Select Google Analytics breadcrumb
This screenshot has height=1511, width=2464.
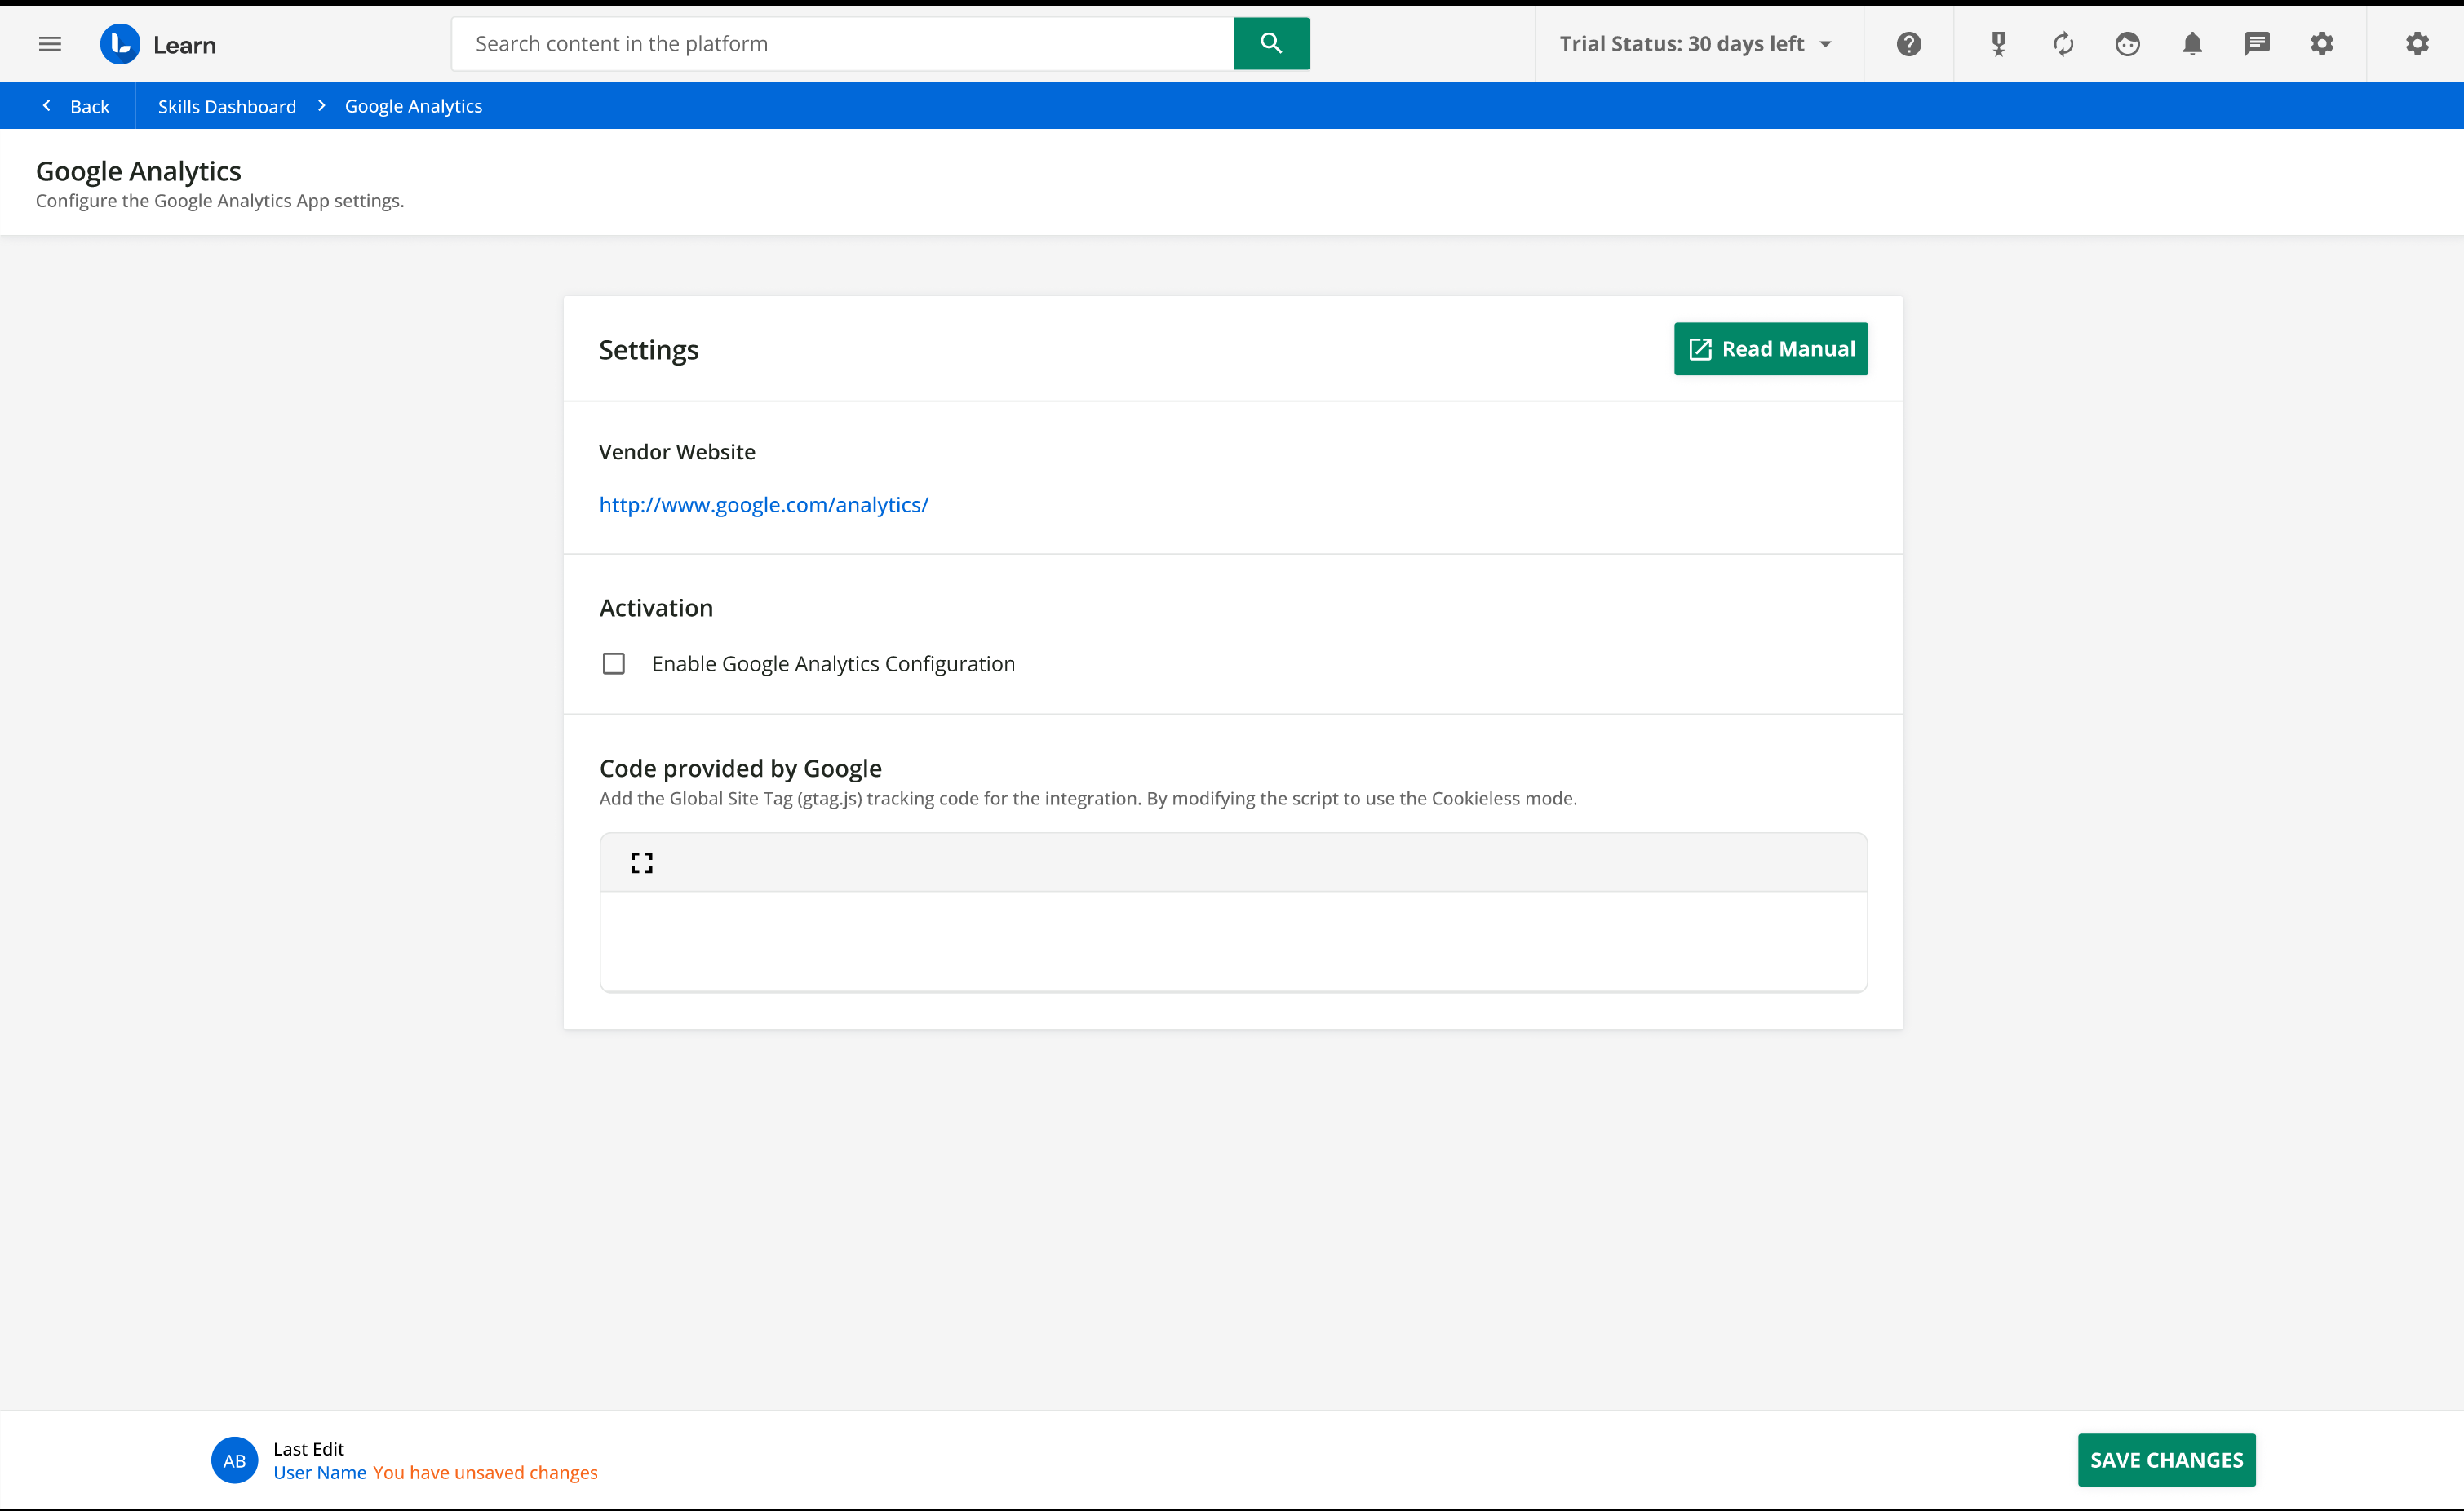coord(413,106)
